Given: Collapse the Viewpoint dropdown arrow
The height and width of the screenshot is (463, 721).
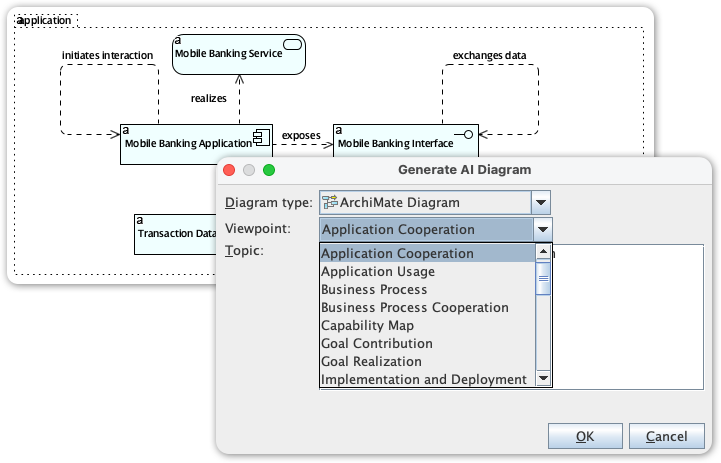Looking at the screenshot, I should tap(541, 229).
